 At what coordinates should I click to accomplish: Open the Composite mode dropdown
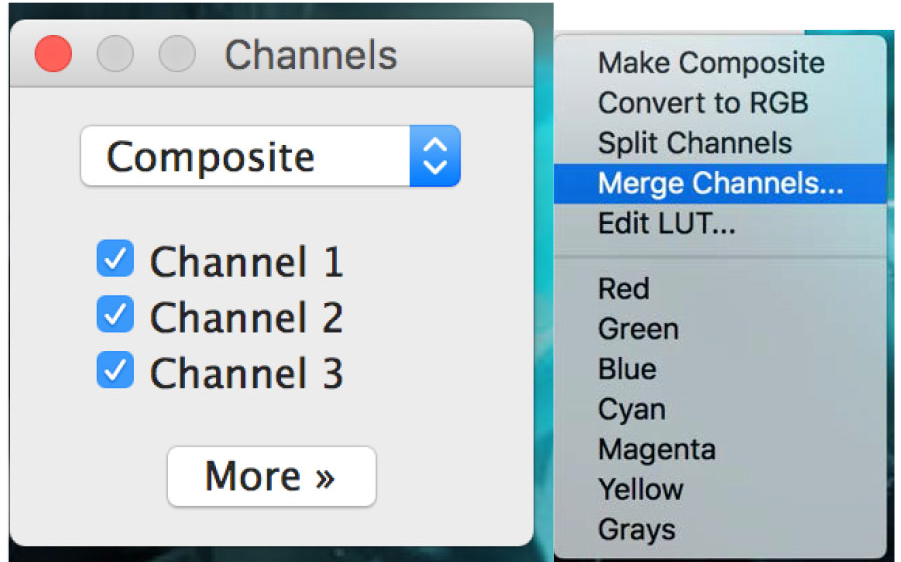pyautogui.click(x=271, y=156)
